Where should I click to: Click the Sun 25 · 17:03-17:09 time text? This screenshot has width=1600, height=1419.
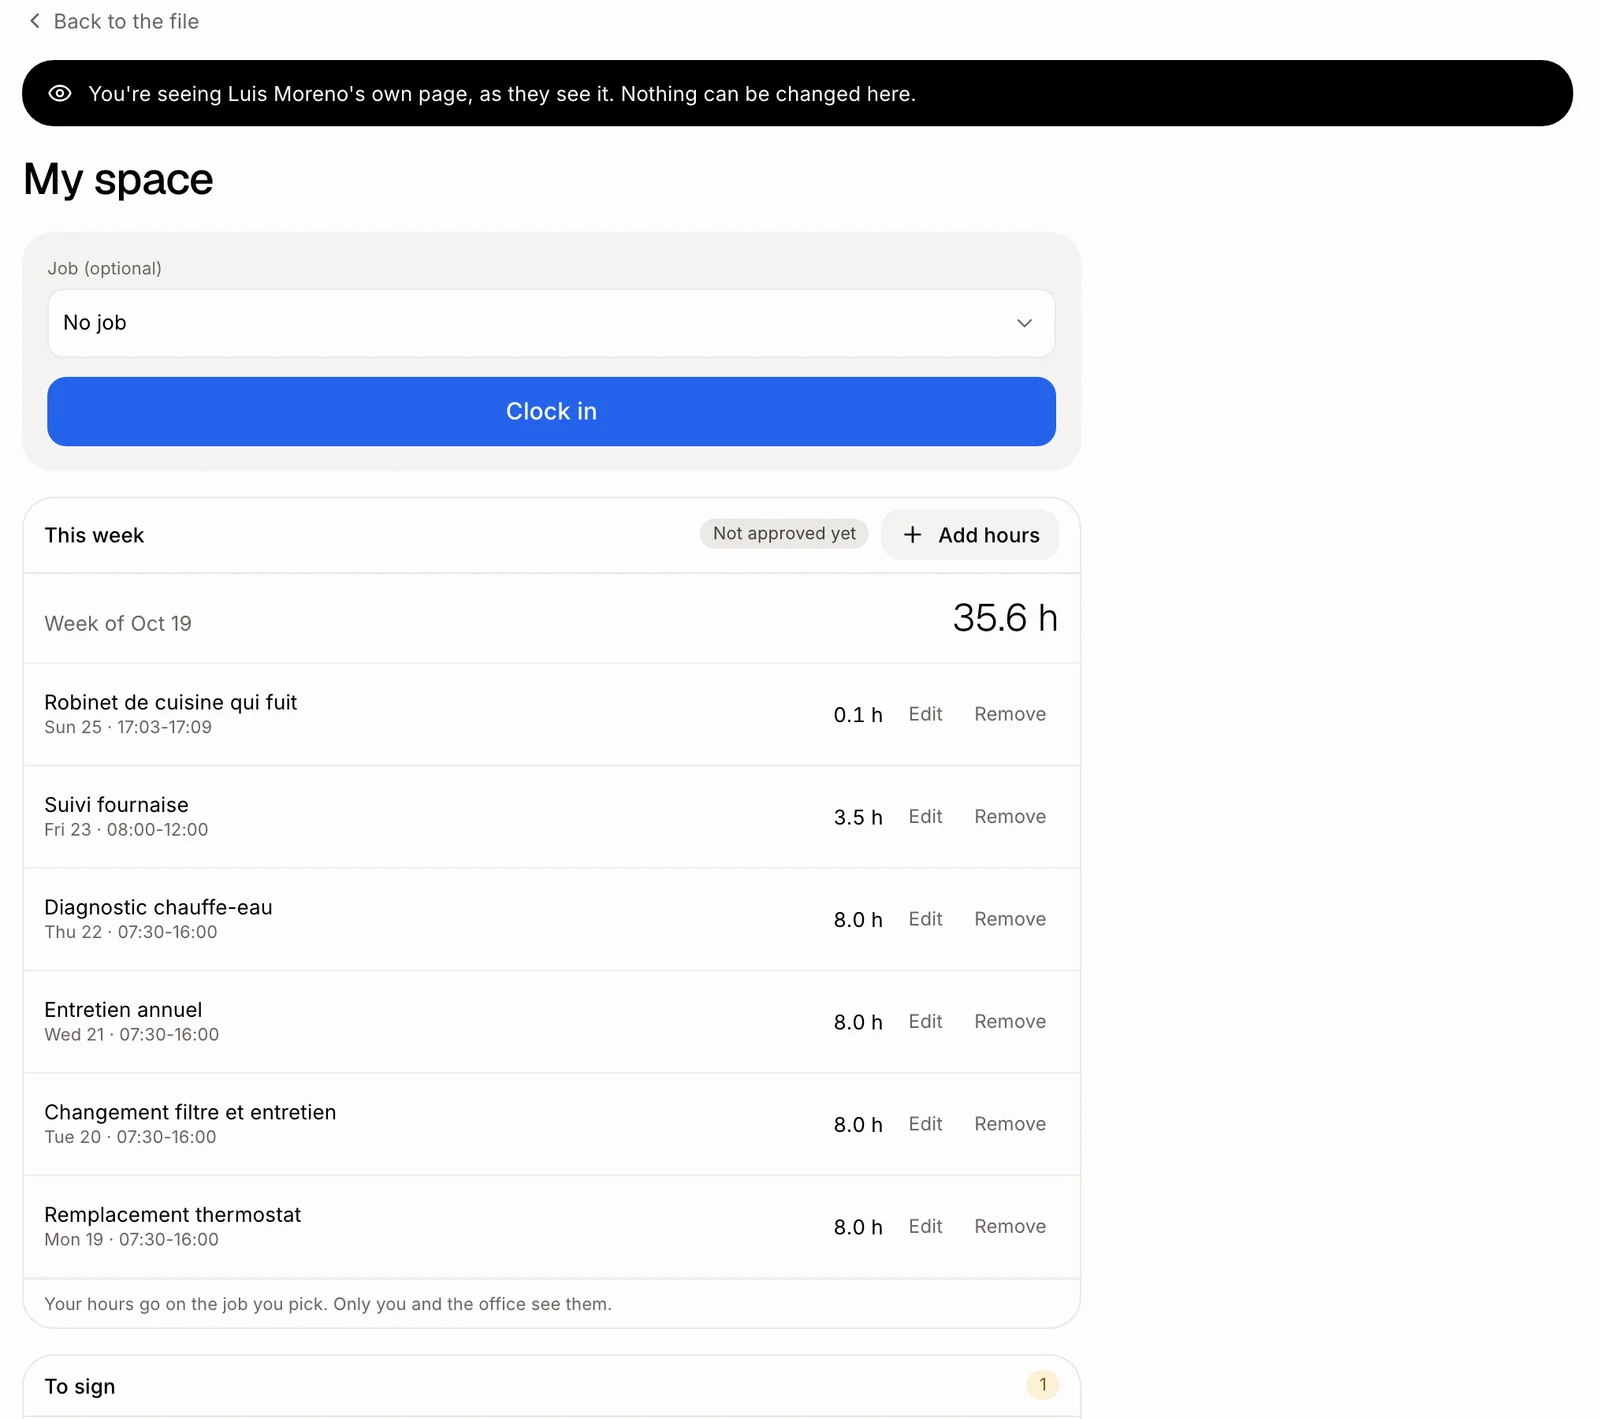click(x=128, y=727)
